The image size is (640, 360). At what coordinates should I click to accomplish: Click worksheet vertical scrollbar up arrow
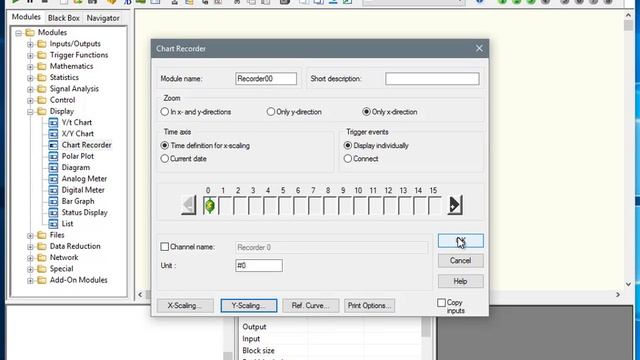[x=628, y=15]
